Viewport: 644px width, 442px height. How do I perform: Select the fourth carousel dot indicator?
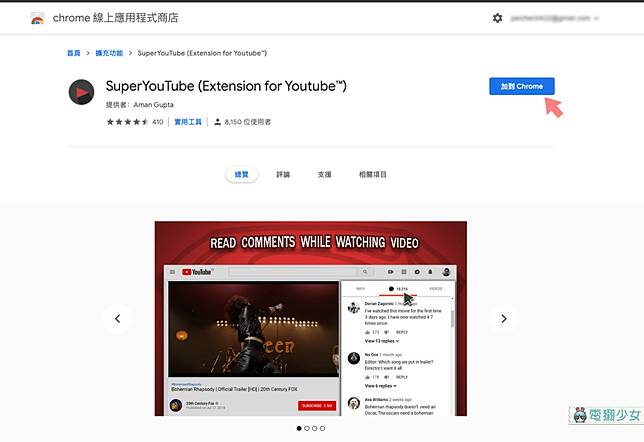pyautogui.click(x=322, y=428)
